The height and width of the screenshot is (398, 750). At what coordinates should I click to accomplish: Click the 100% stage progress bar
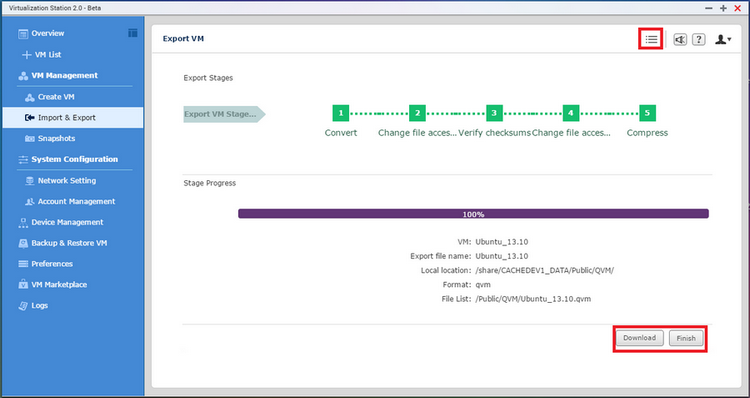tap(474, 214)
